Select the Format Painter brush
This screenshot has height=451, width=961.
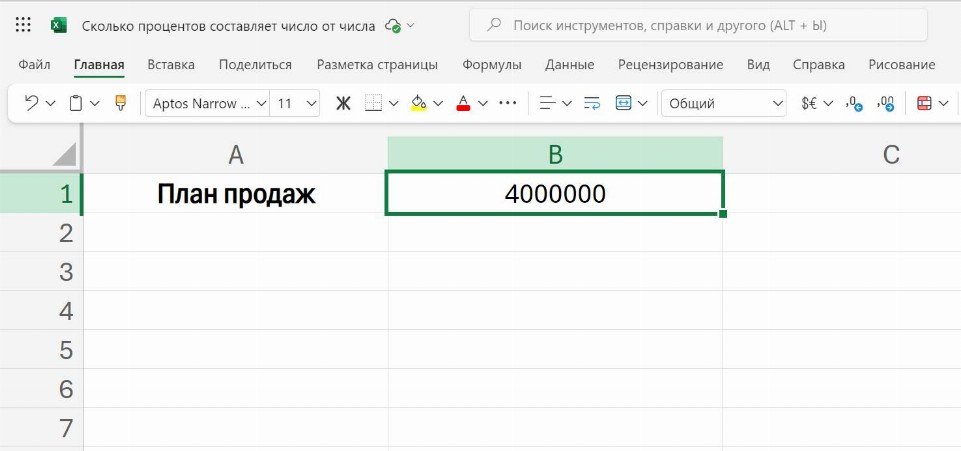pyautogui.click(x=121, y=103)
